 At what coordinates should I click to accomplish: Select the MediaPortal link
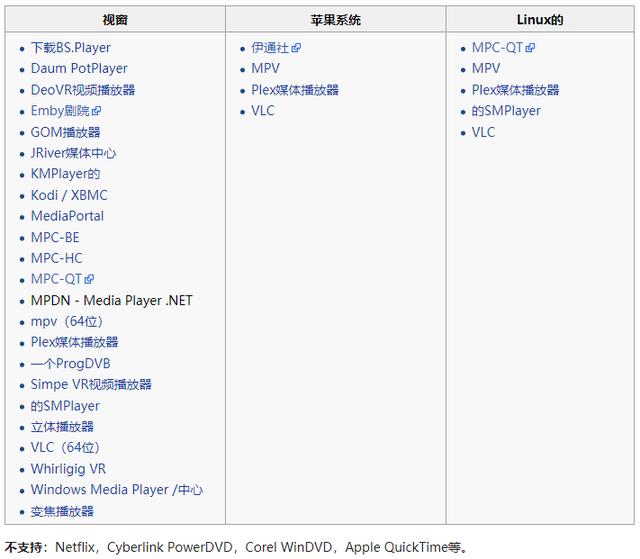pos(67,216)
